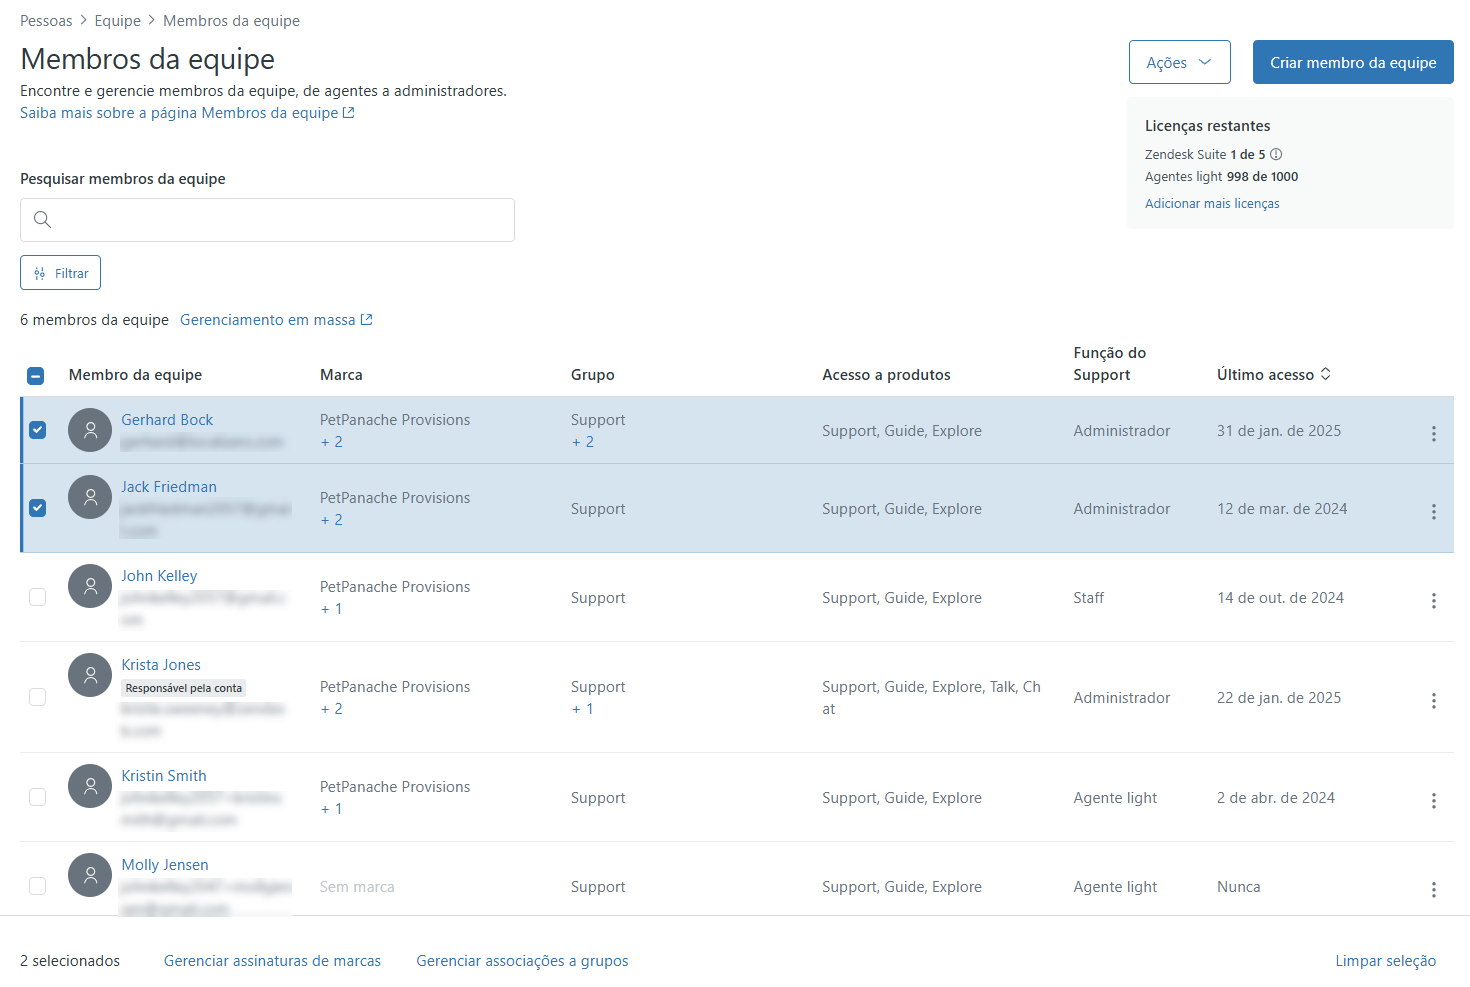Open Krista Jones's profile name link
Image resolution: width=1470 pixels, height=987 pixels.
[x=161, y=665]
